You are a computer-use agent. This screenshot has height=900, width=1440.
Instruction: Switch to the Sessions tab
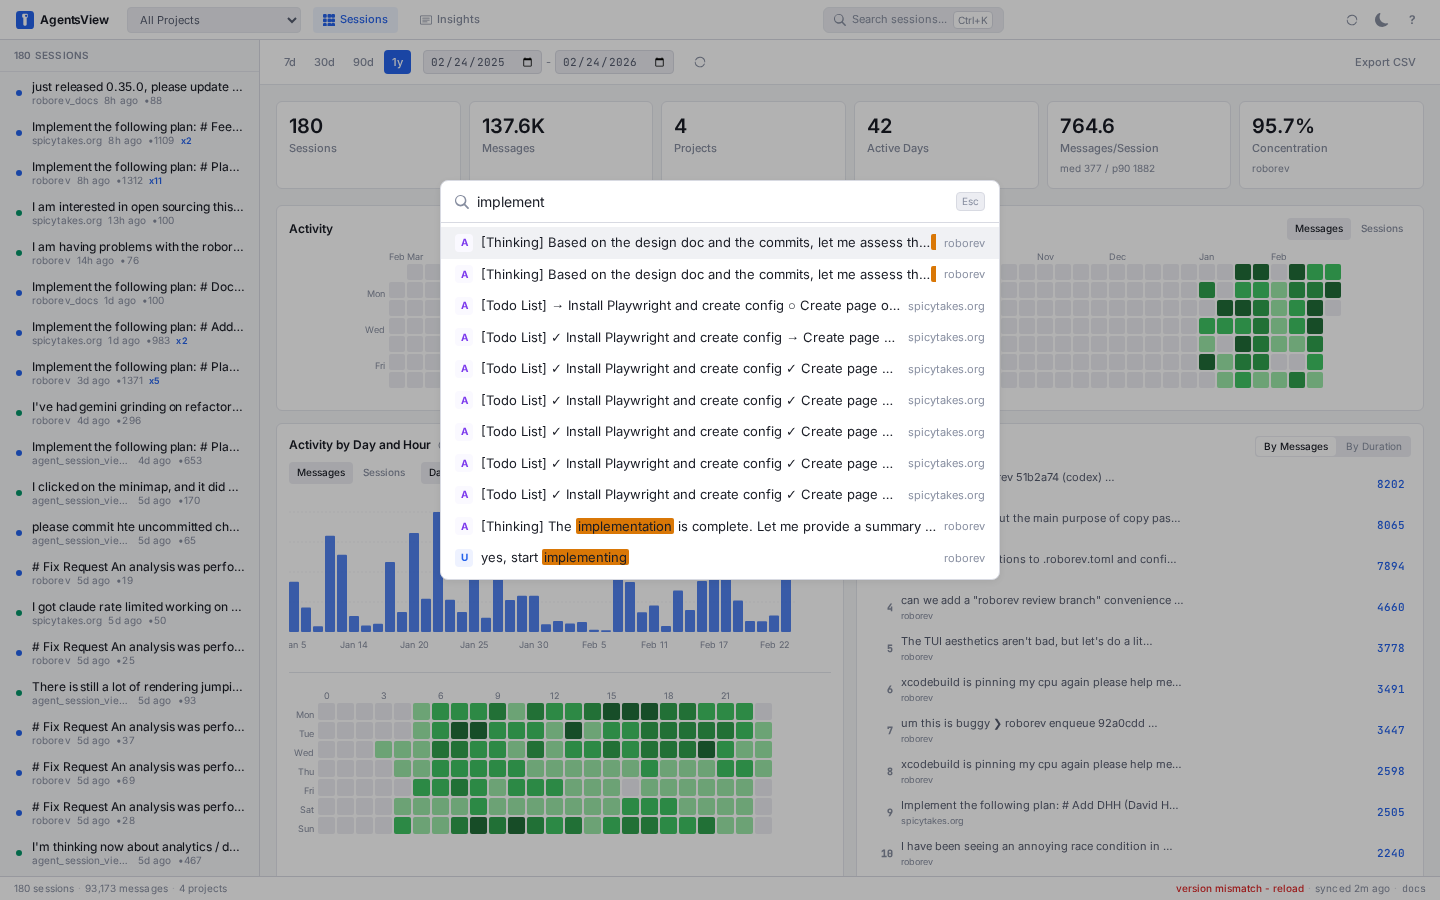[x=355, y=20]
